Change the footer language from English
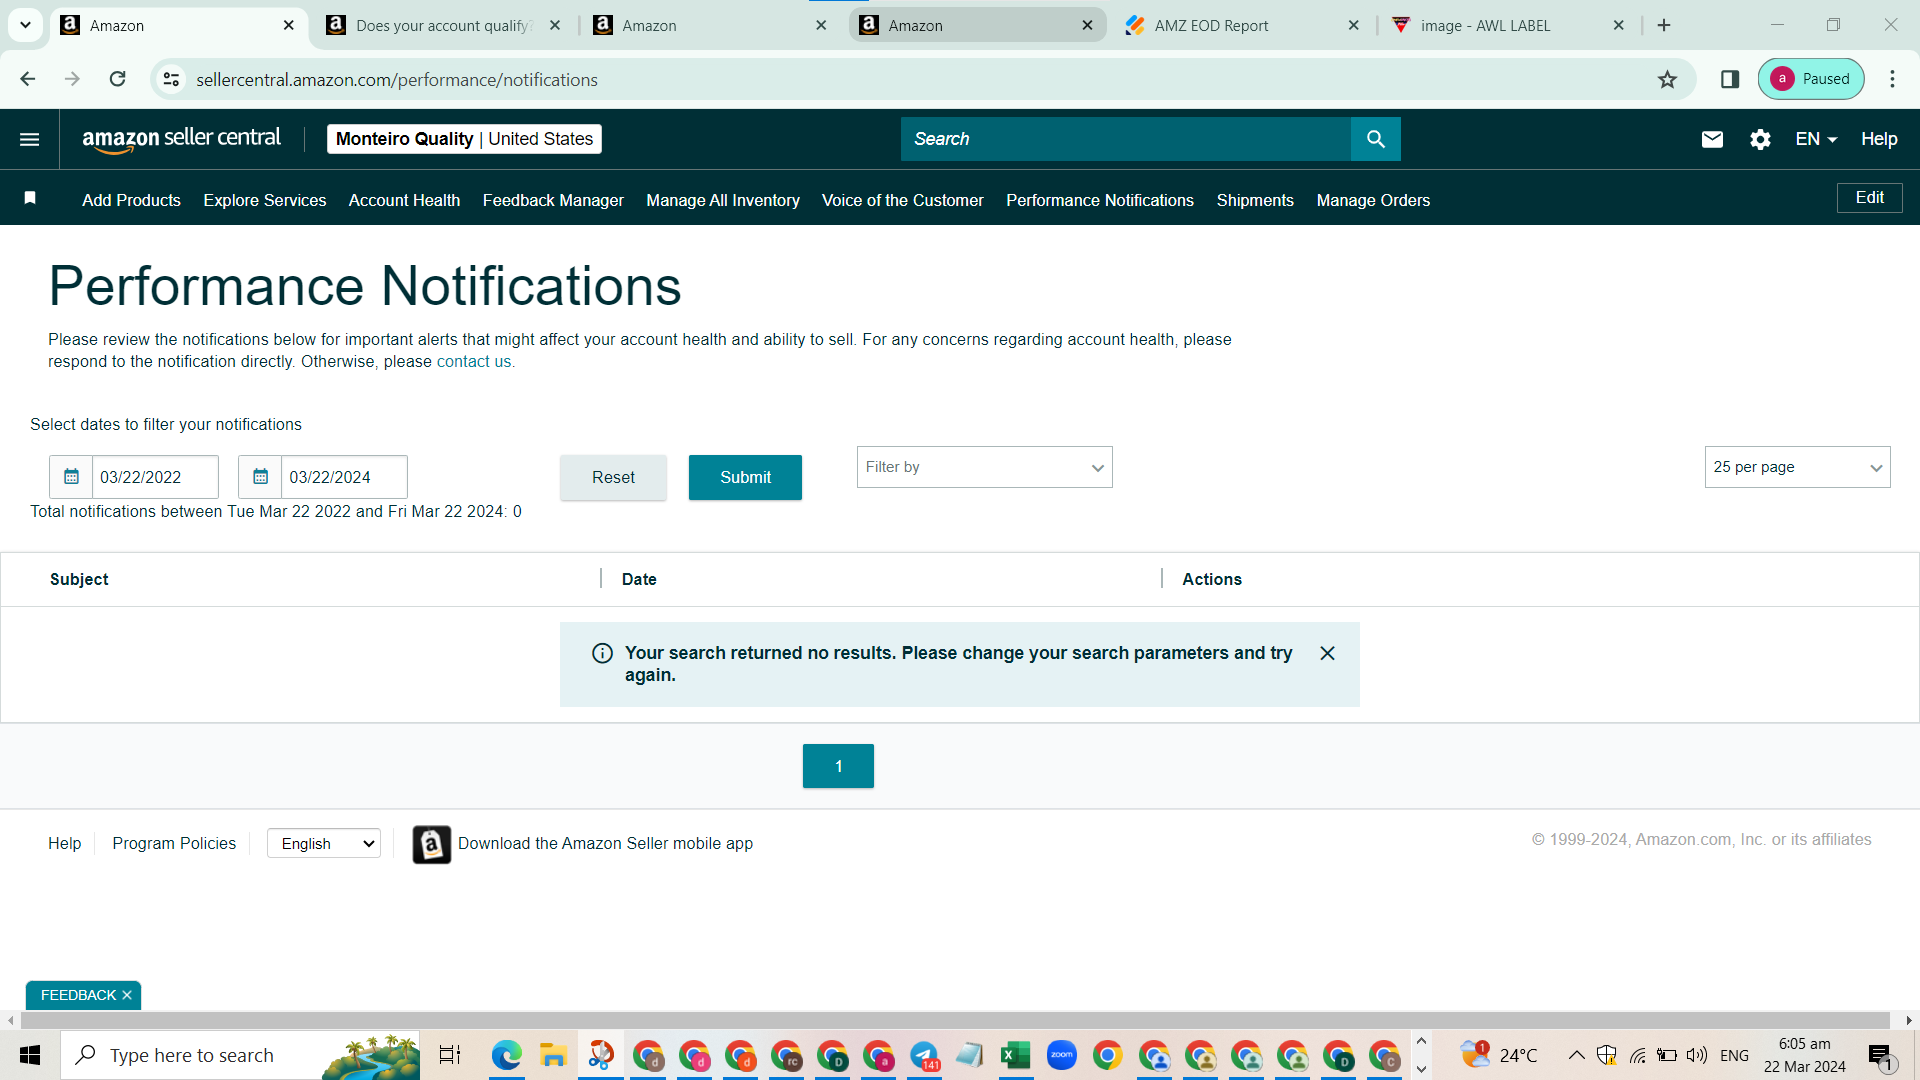The image size is (1920, 1080). (324, 844)
